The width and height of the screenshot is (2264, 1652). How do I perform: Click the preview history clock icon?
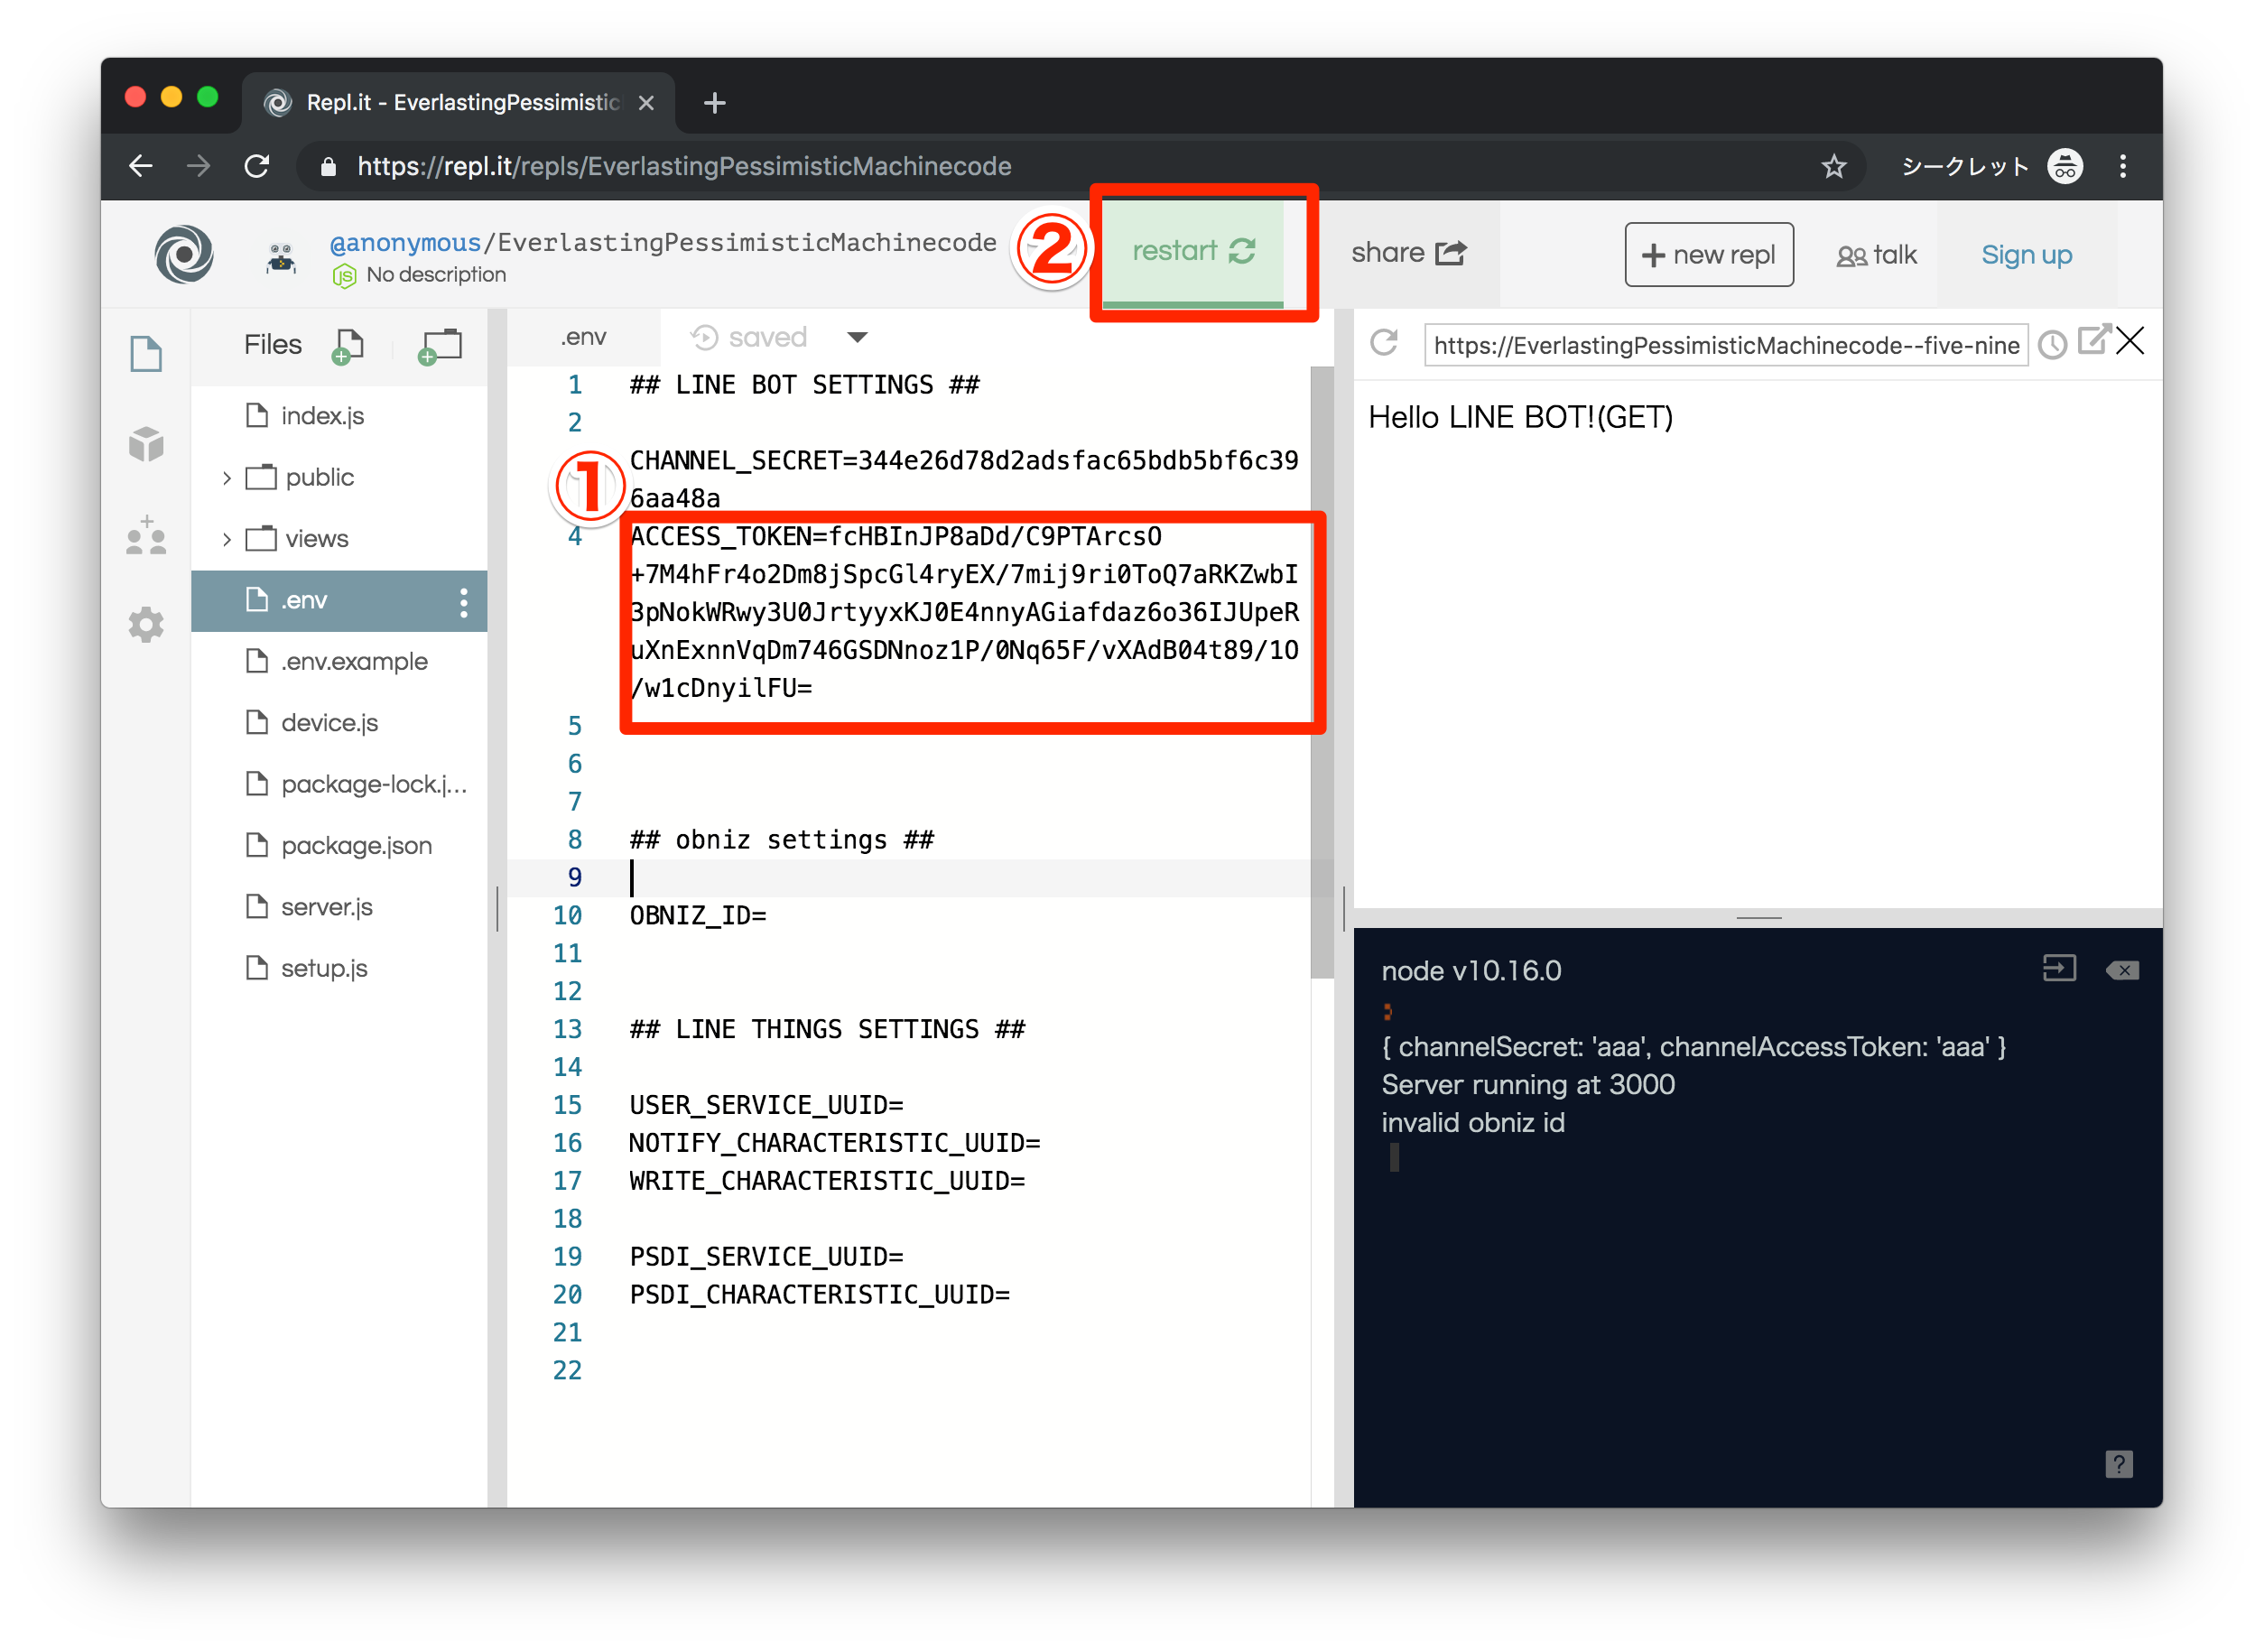[2052, 345]
